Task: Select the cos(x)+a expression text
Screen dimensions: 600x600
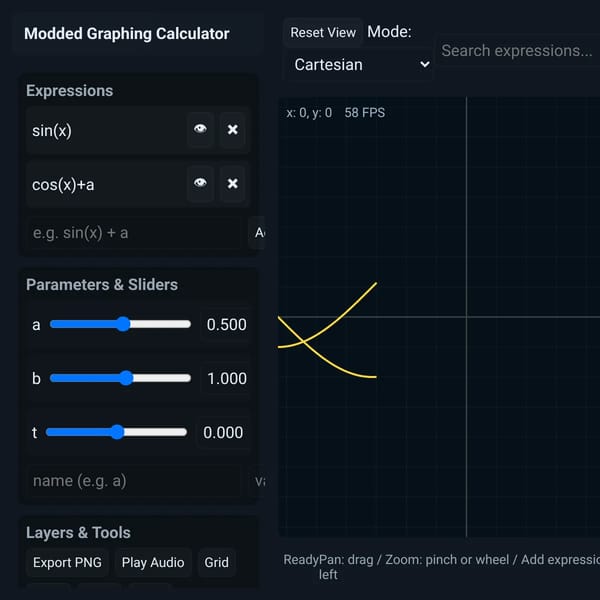Action: (x=63, y=185)
